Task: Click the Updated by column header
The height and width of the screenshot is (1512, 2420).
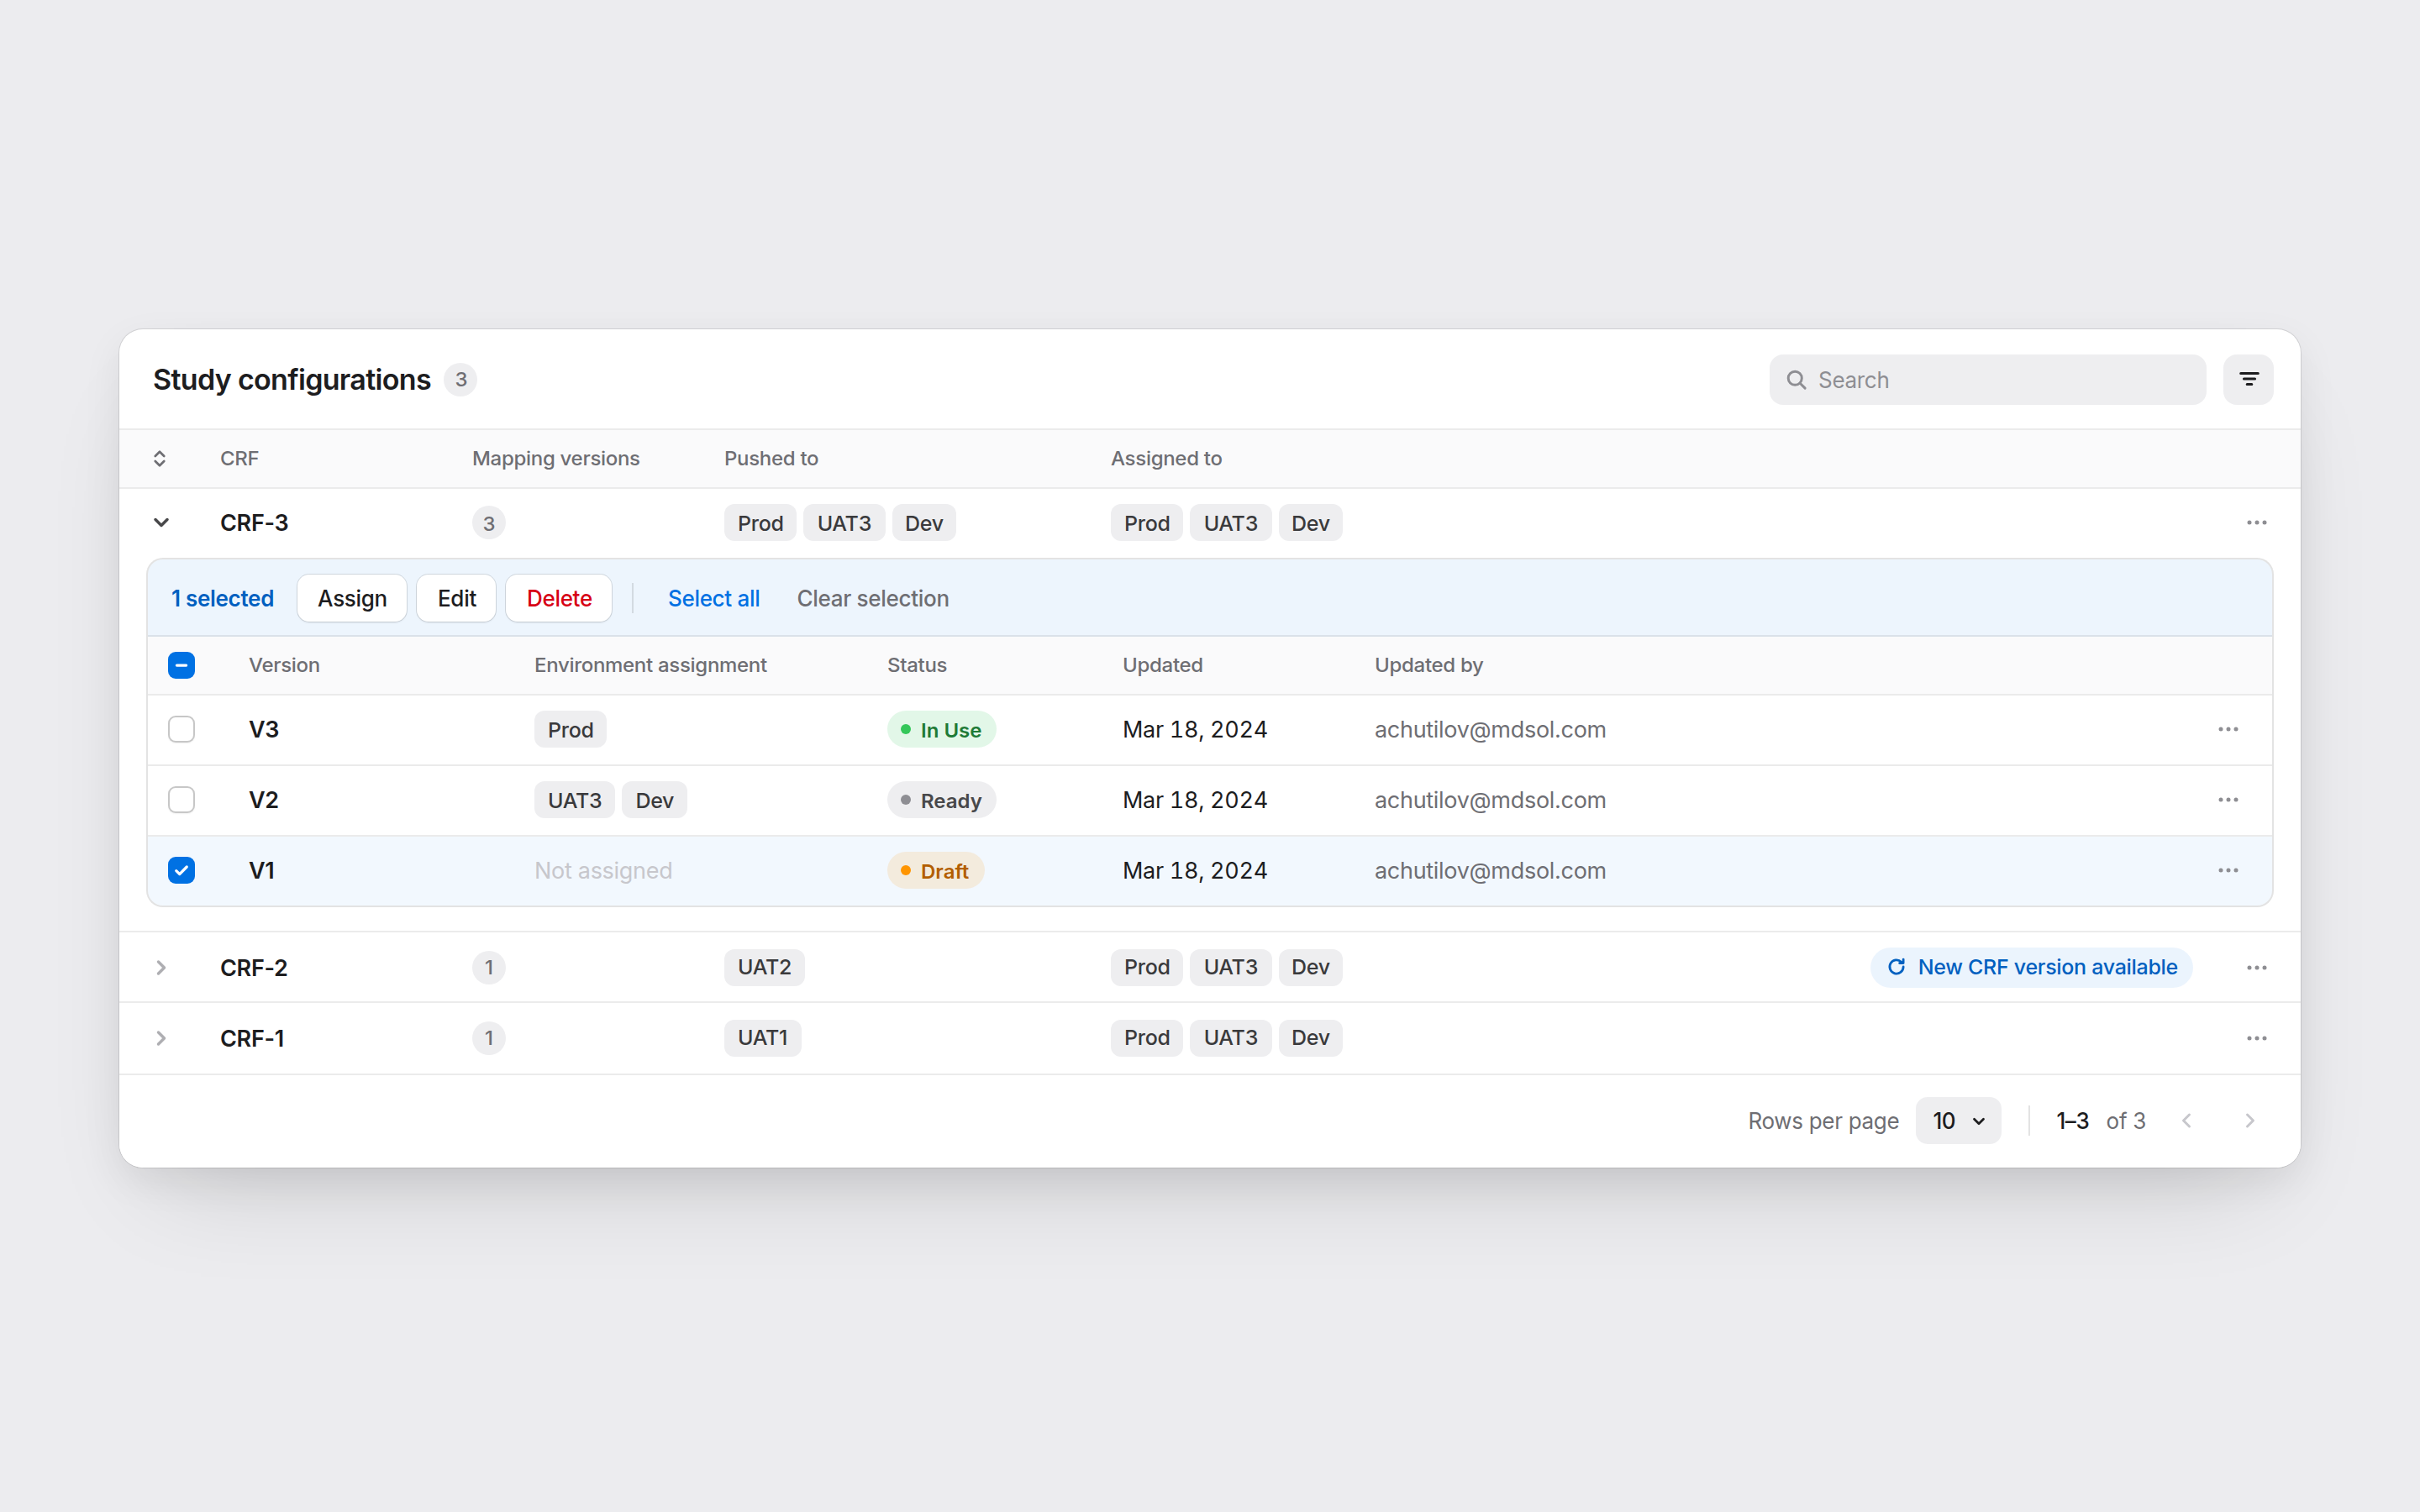Action: point(1429,666)
